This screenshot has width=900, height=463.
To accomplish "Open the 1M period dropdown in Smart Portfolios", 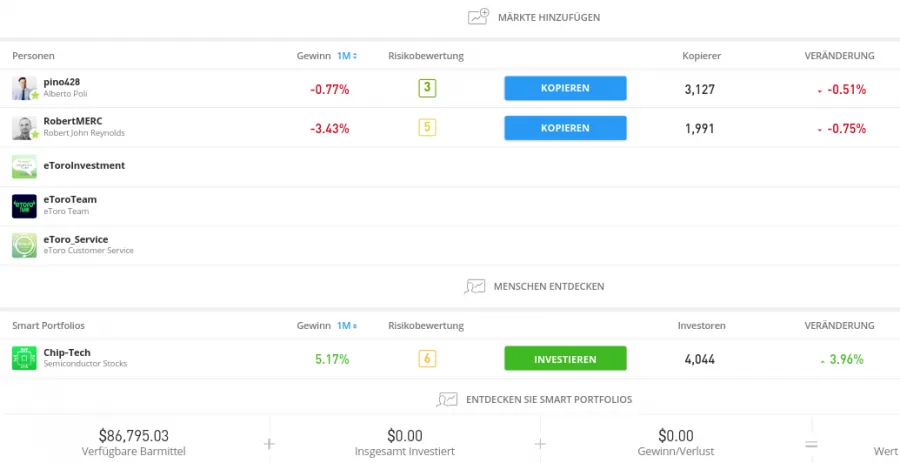I will point(347,325).
